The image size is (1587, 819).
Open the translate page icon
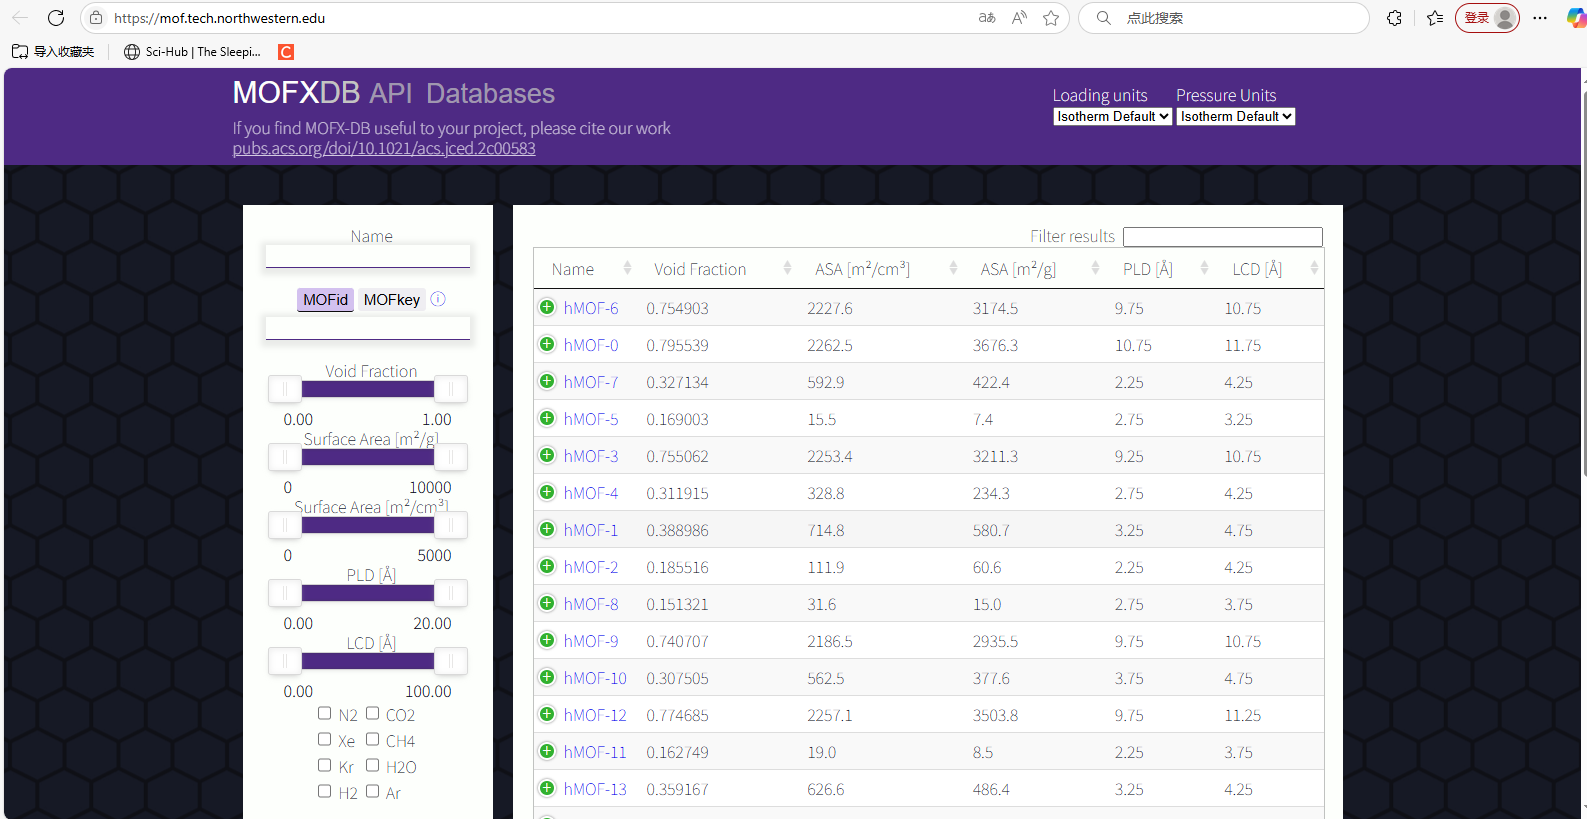tap(987, 18)
